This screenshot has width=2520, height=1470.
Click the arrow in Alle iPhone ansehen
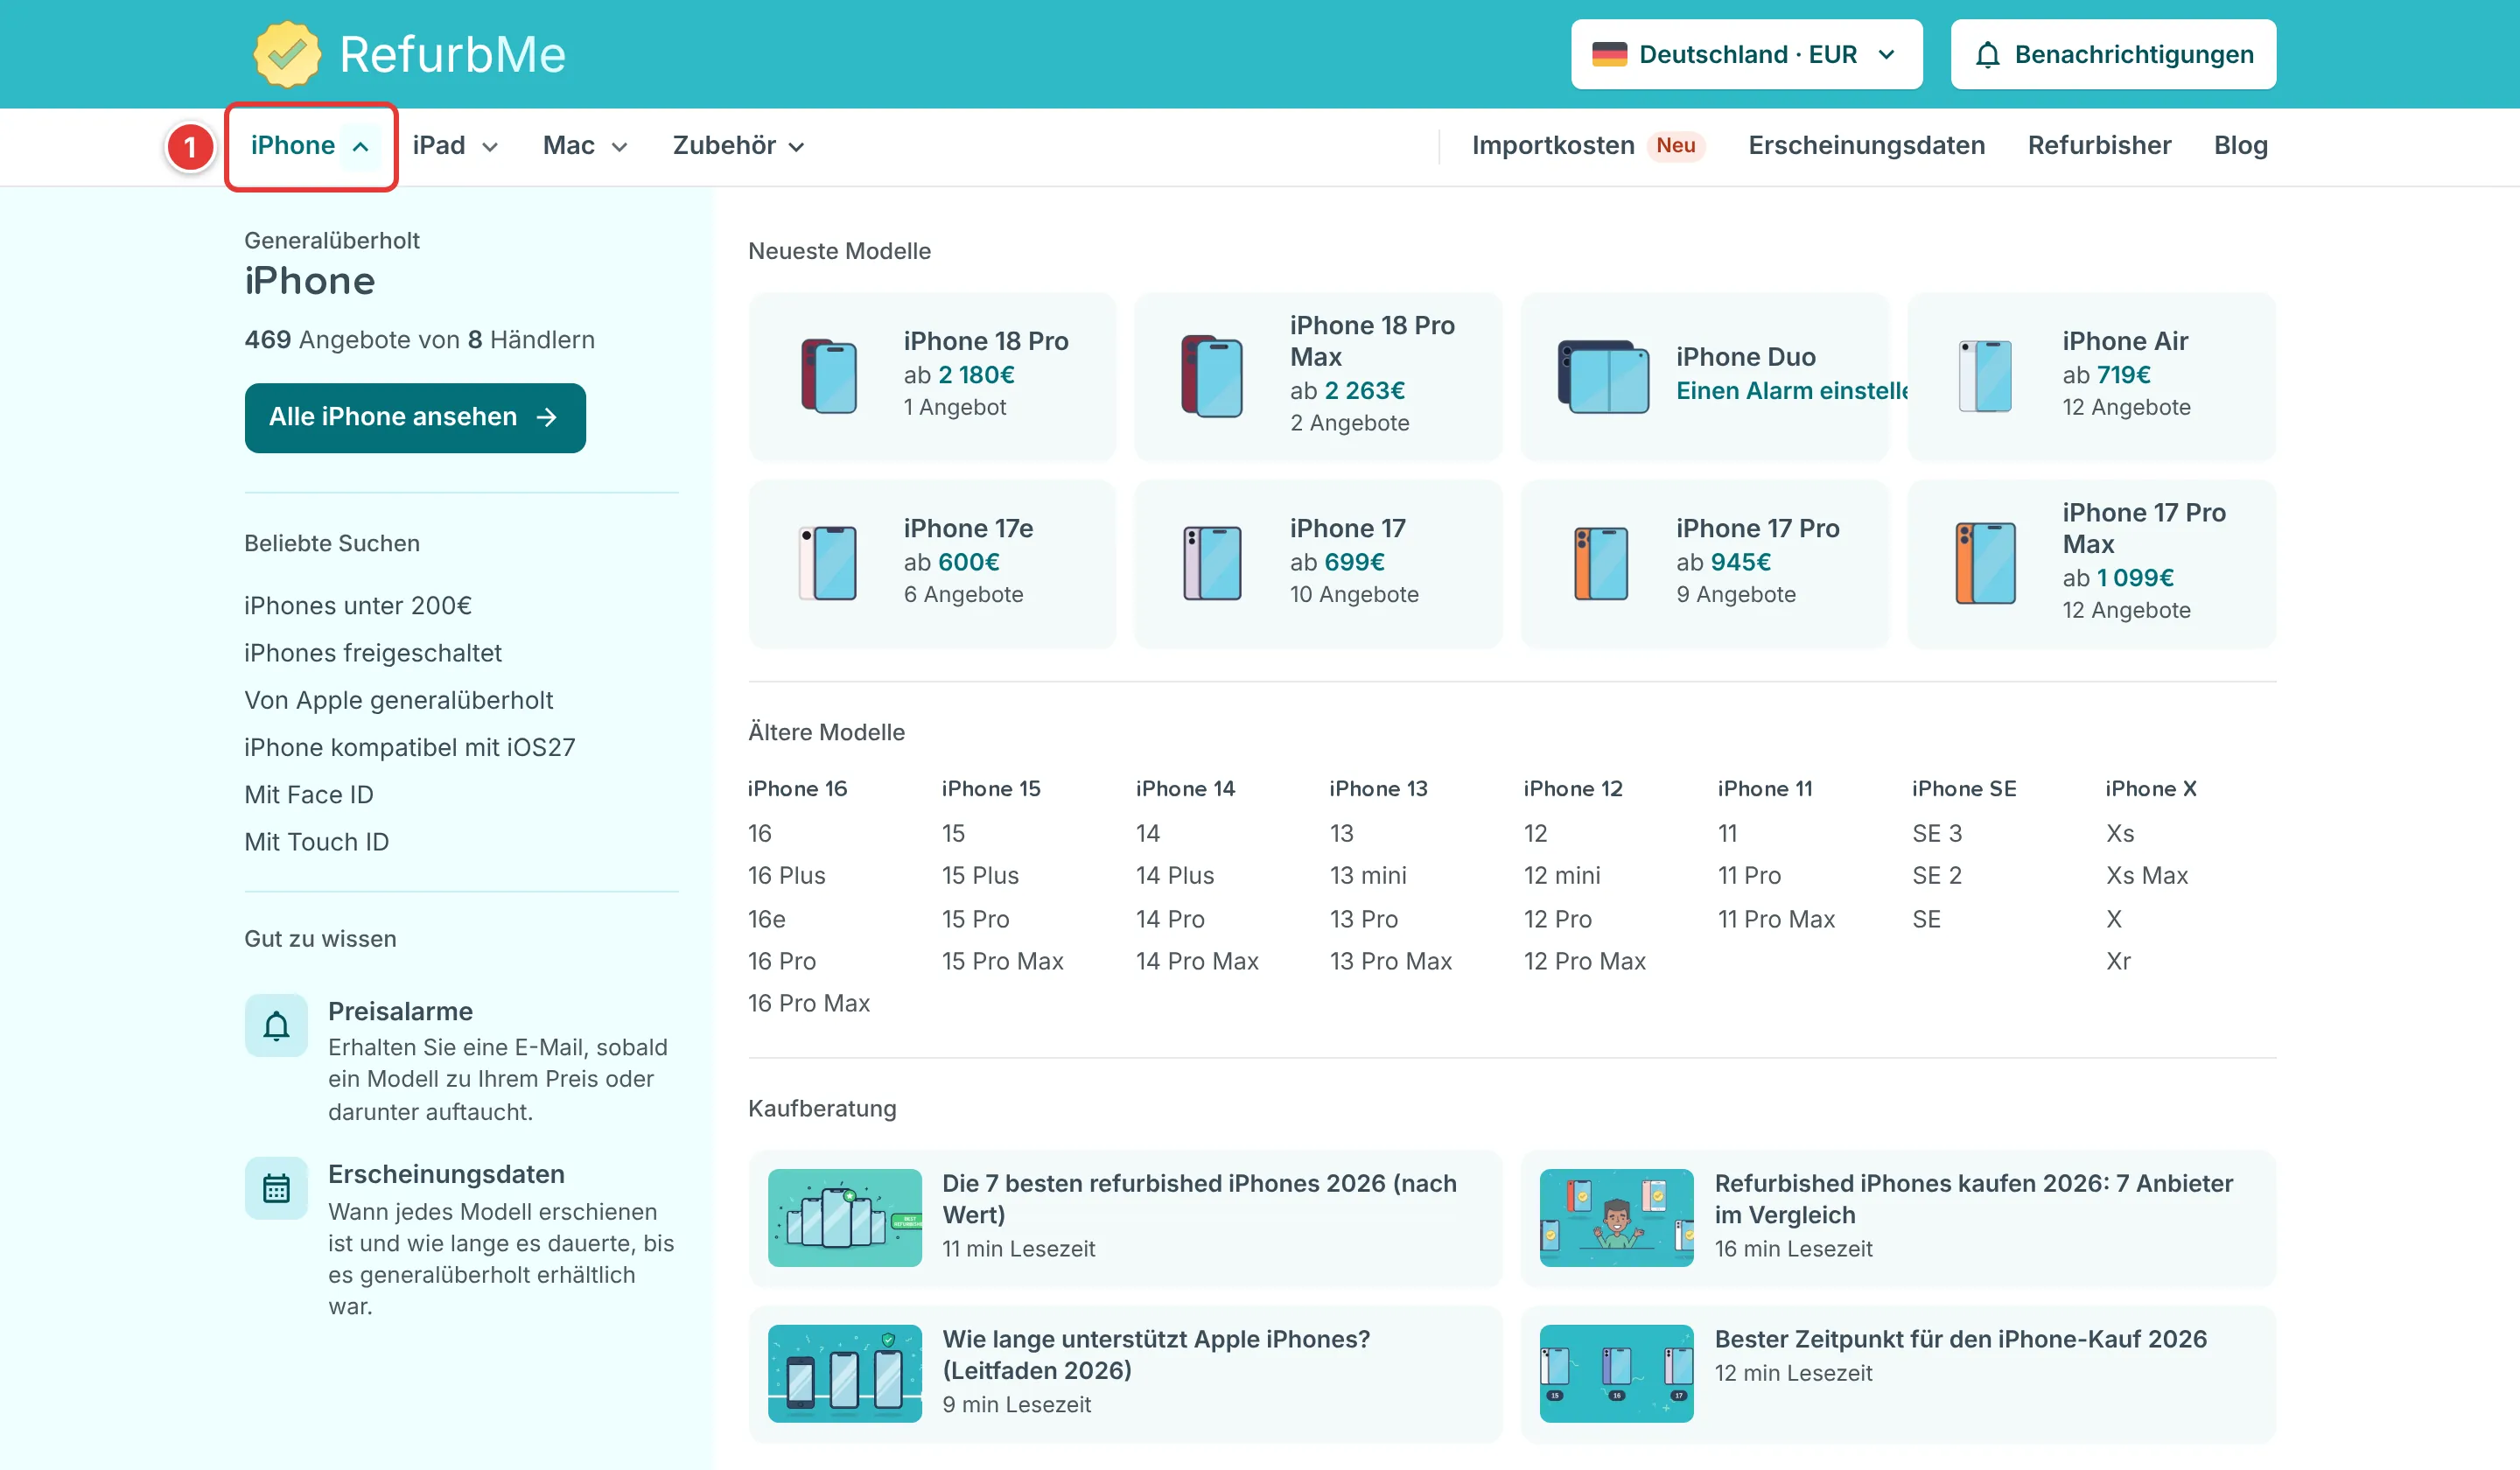pos(547,417)
